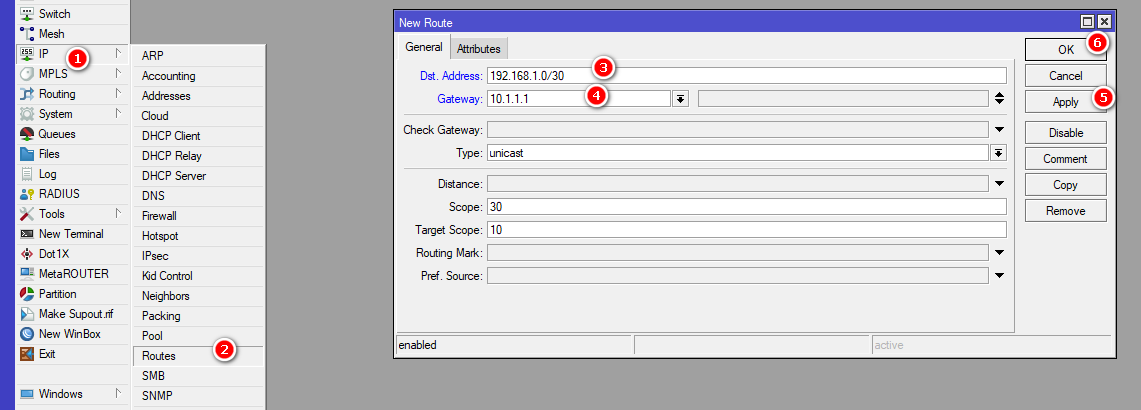The image size is (1141, 410).
Task: Choose Firewall from the IP submenu
Action: coord(160,216)
